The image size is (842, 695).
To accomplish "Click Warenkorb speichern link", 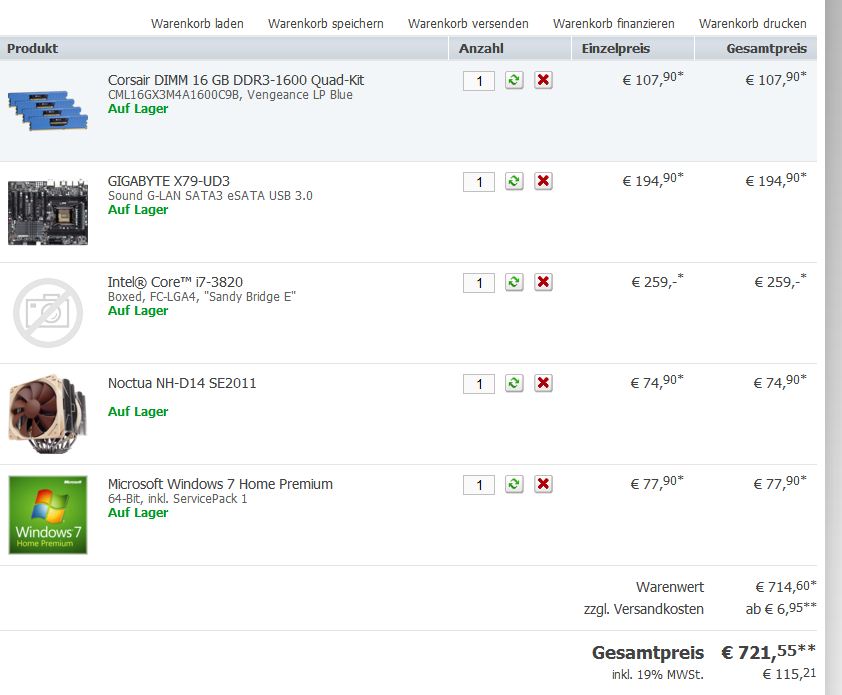I will pos(326,24).
